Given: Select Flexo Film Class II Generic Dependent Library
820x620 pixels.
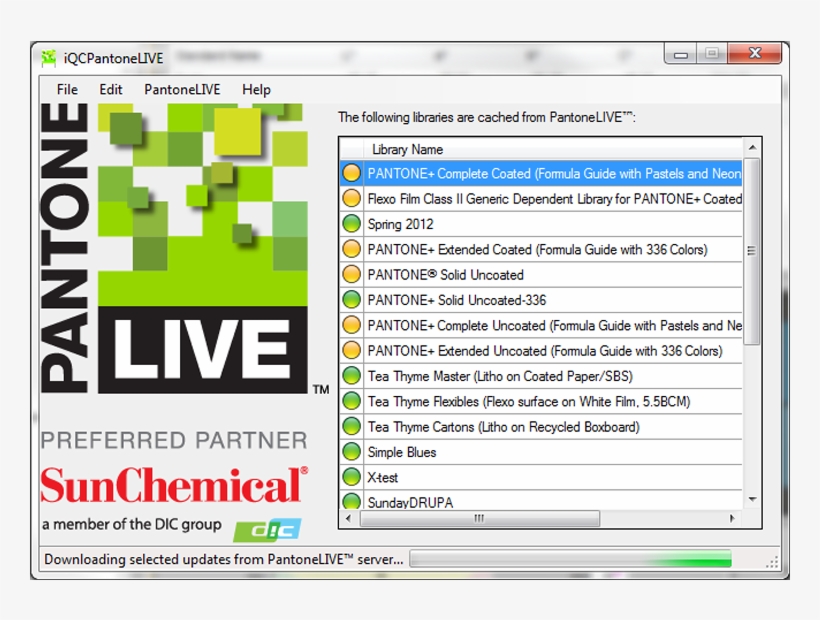Looking at the screenshot, I should tap(541, 199).
